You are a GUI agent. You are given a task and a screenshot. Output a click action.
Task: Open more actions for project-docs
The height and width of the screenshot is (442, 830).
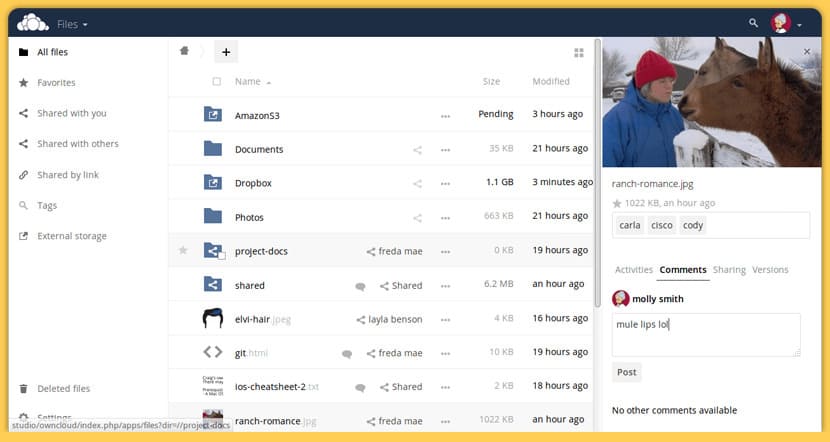[x=445, y=252]
